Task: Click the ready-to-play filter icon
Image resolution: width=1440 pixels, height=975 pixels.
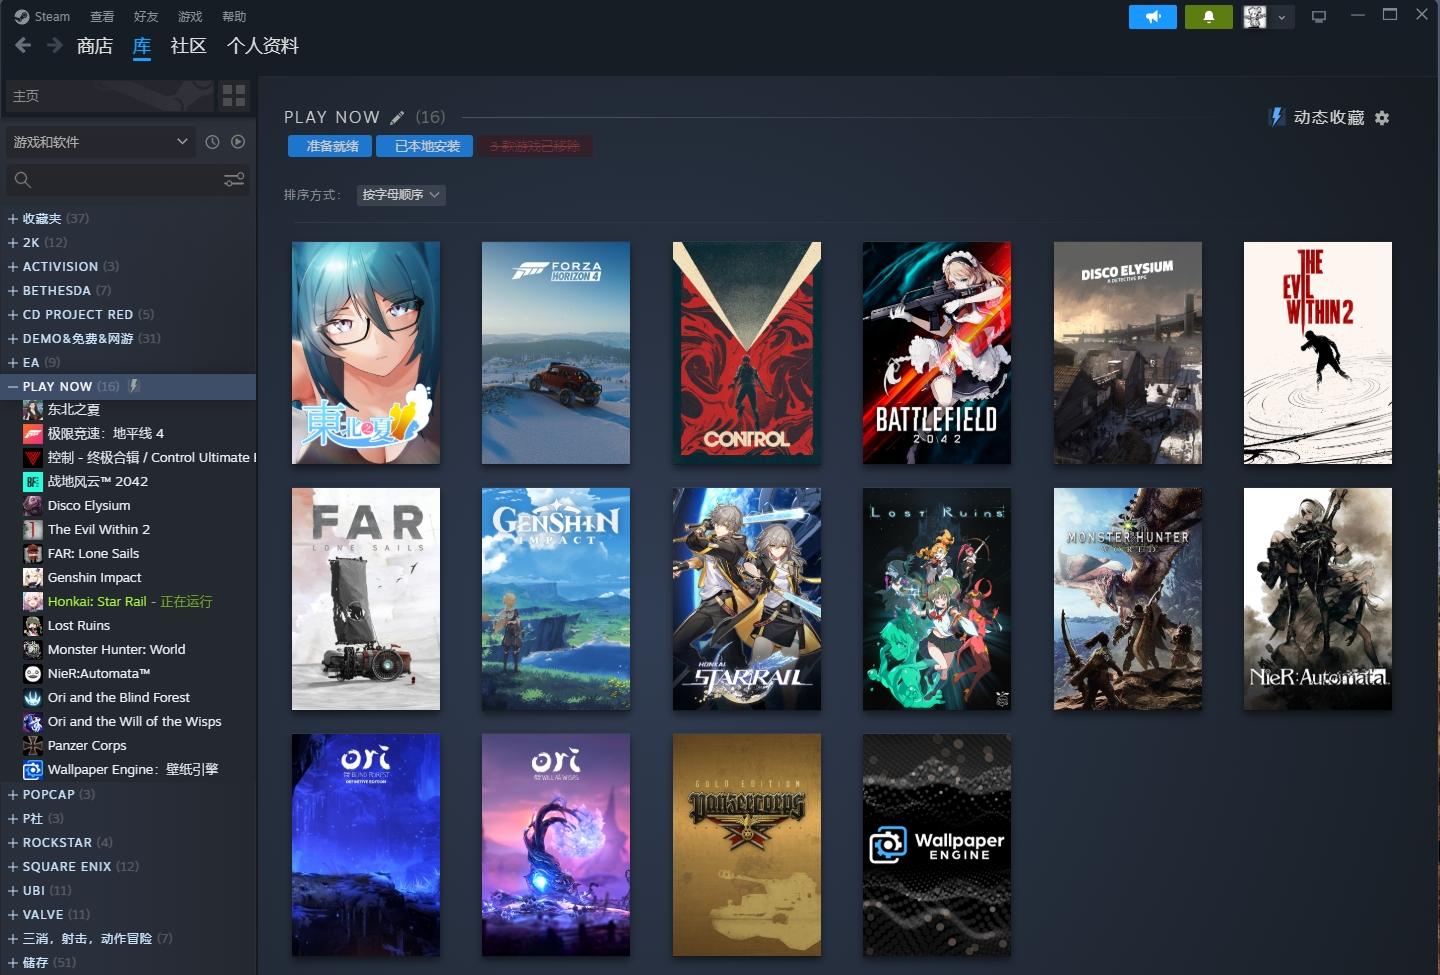Action: [x=238, y=142]
